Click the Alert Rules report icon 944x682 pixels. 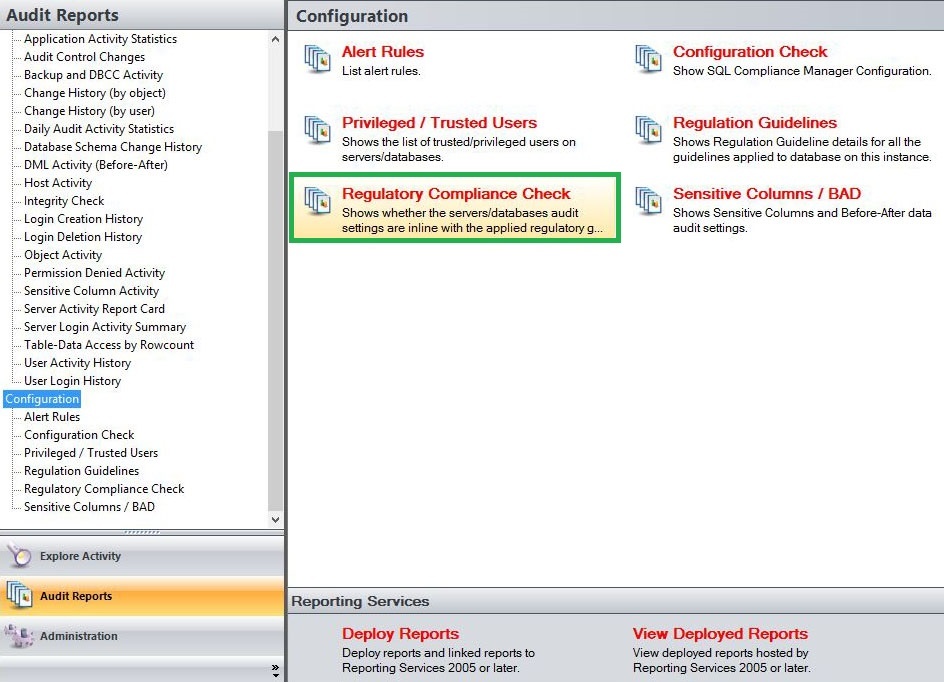(x=317, y=59)
